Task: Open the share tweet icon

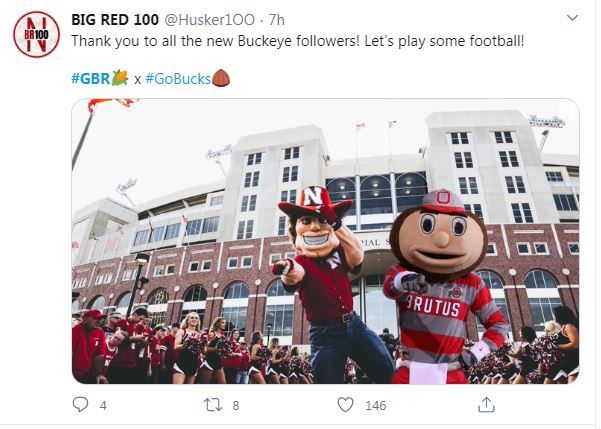Action: pyautogui.click(x=486, y=405)
